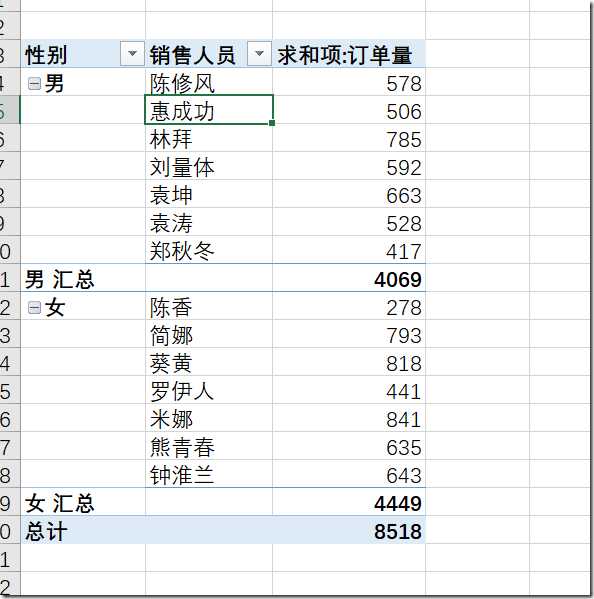Screen dimensions: 594x599
Task: Select value 643
Action: 404,476
